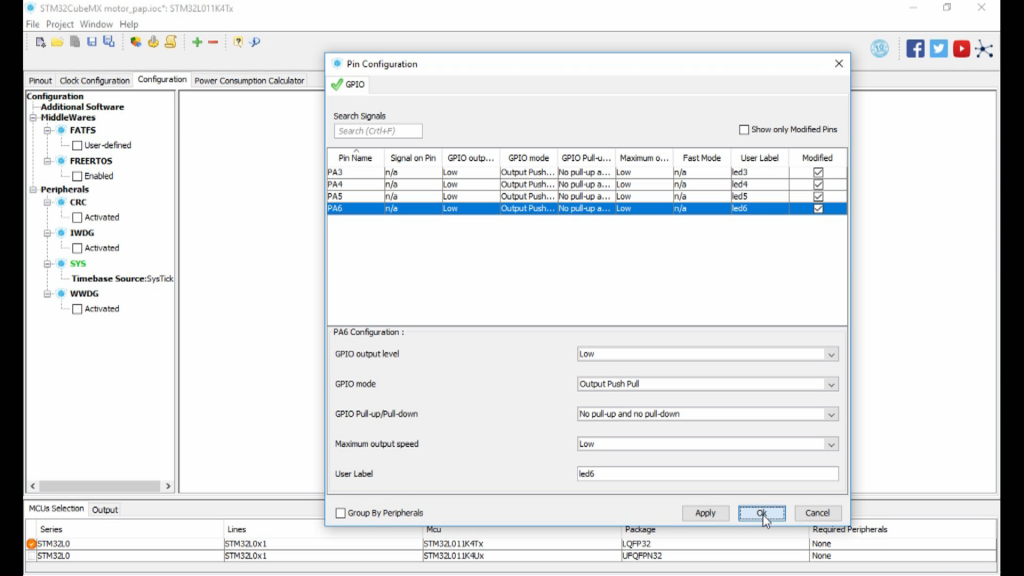Click the Apply button

705,513
